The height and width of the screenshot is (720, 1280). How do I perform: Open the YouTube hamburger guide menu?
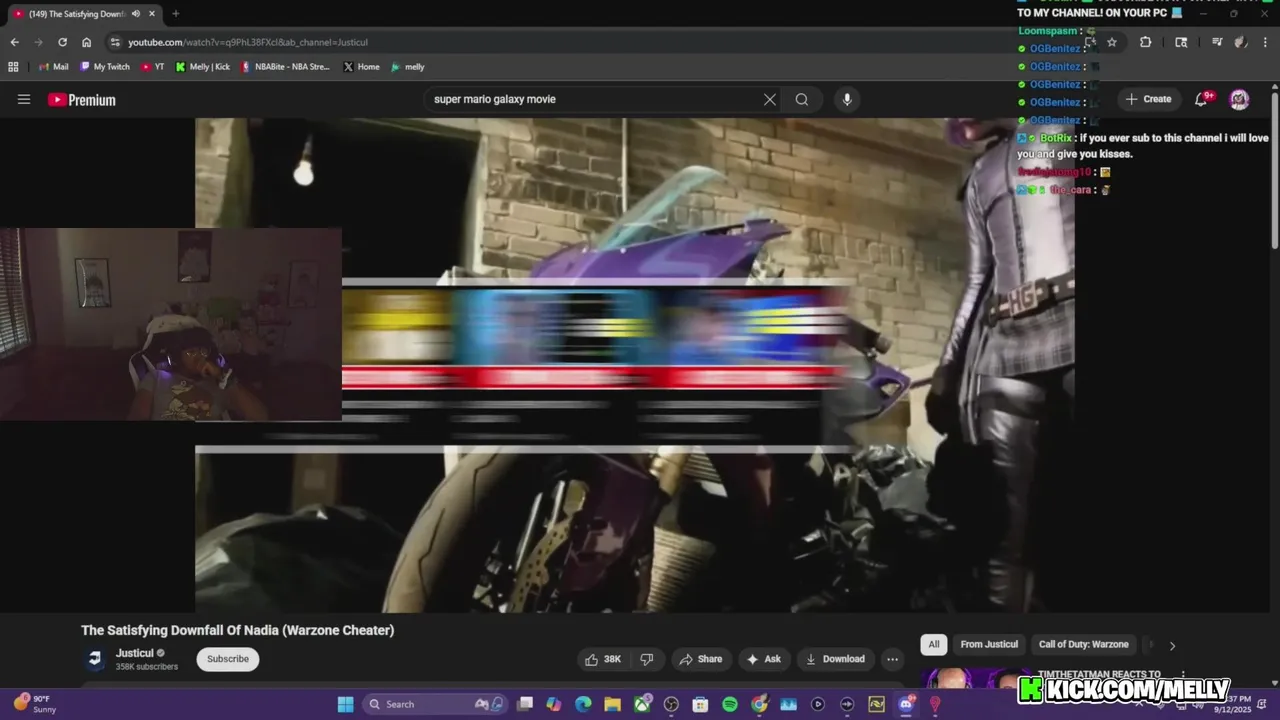pos(24,99)
